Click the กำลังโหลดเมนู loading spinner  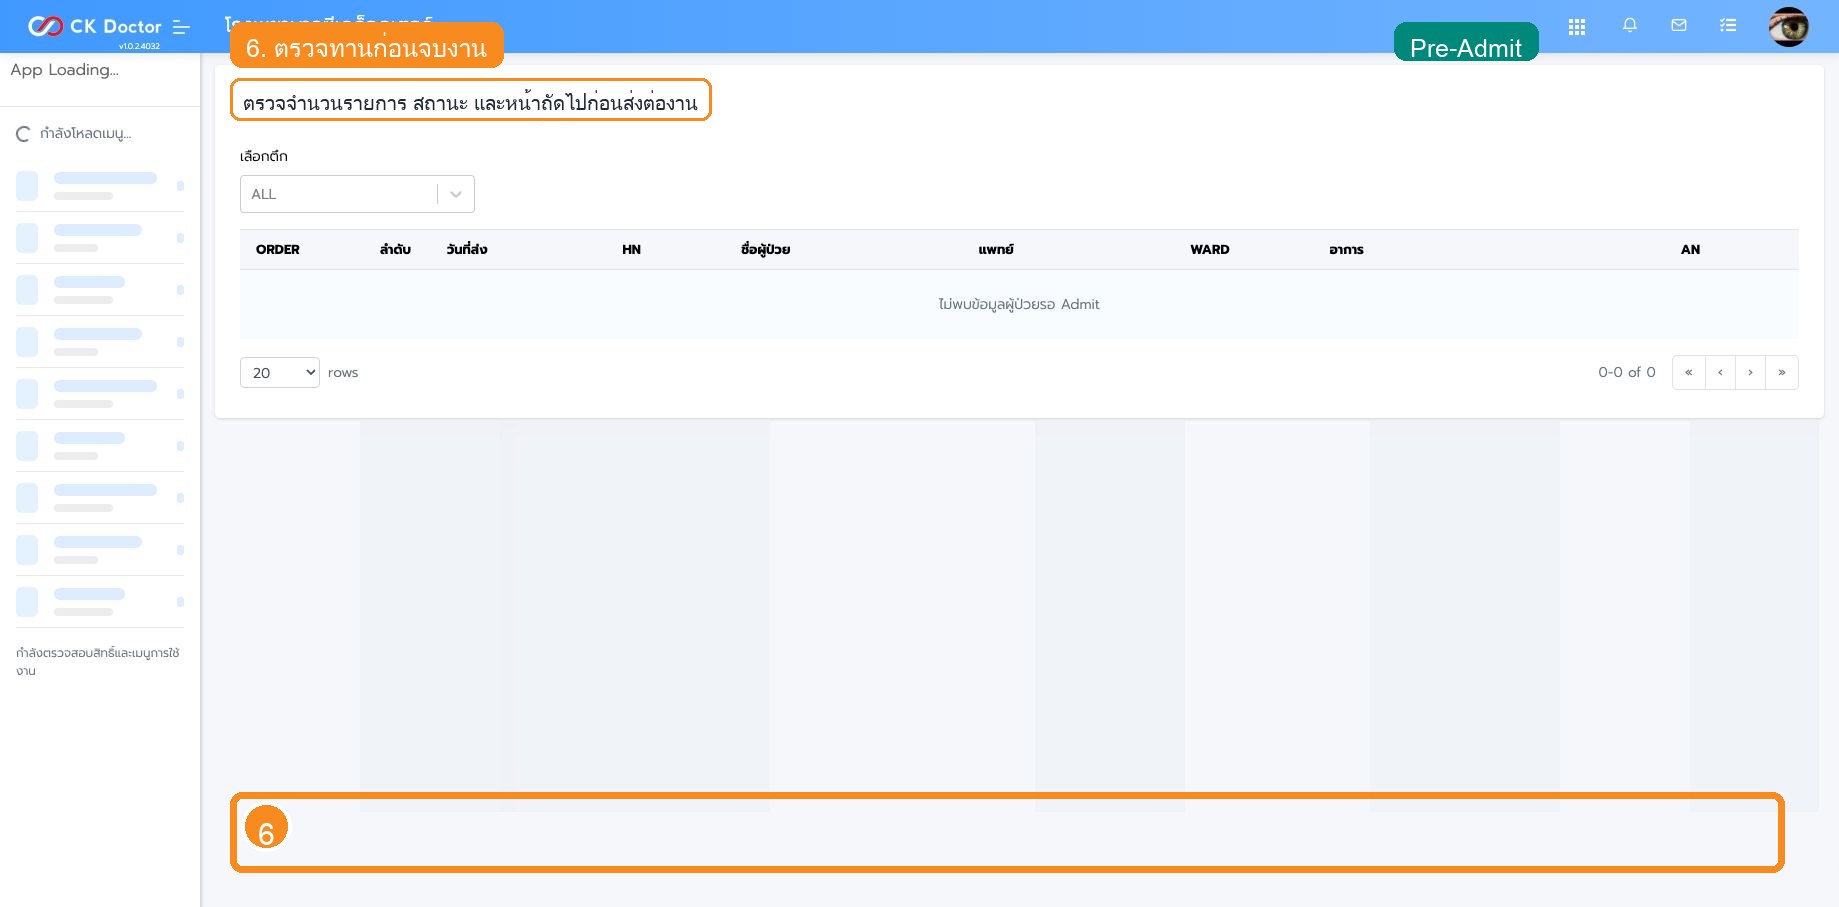pos(23,134)
